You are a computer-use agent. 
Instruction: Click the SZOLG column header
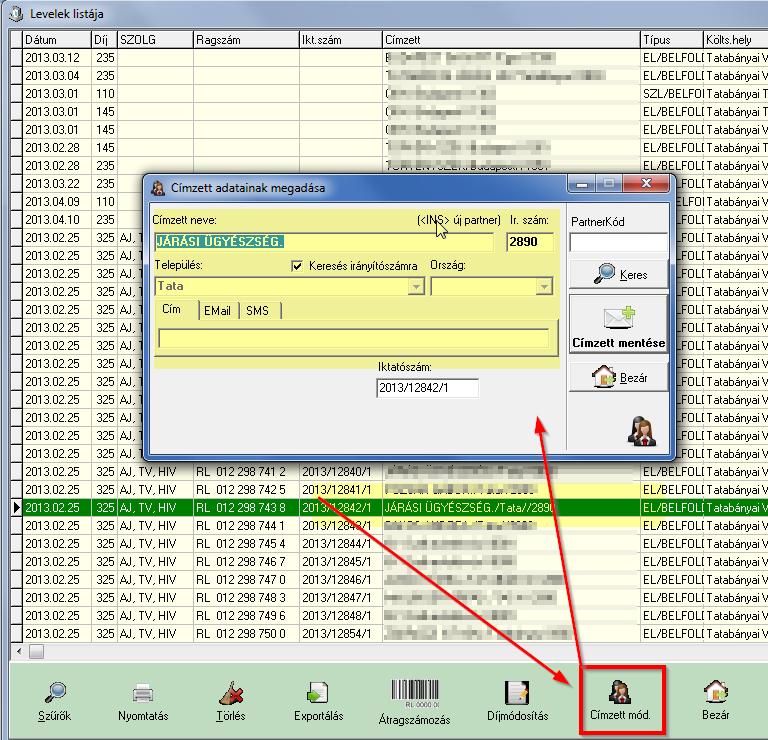click(x=155, y=40)
